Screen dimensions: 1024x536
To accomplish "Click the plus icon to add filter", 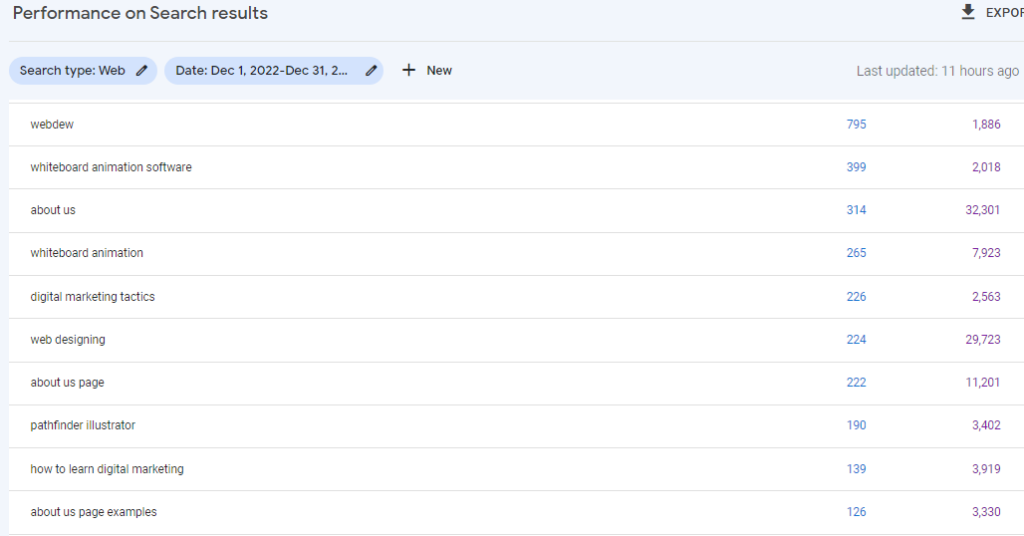I will [408, 71].
